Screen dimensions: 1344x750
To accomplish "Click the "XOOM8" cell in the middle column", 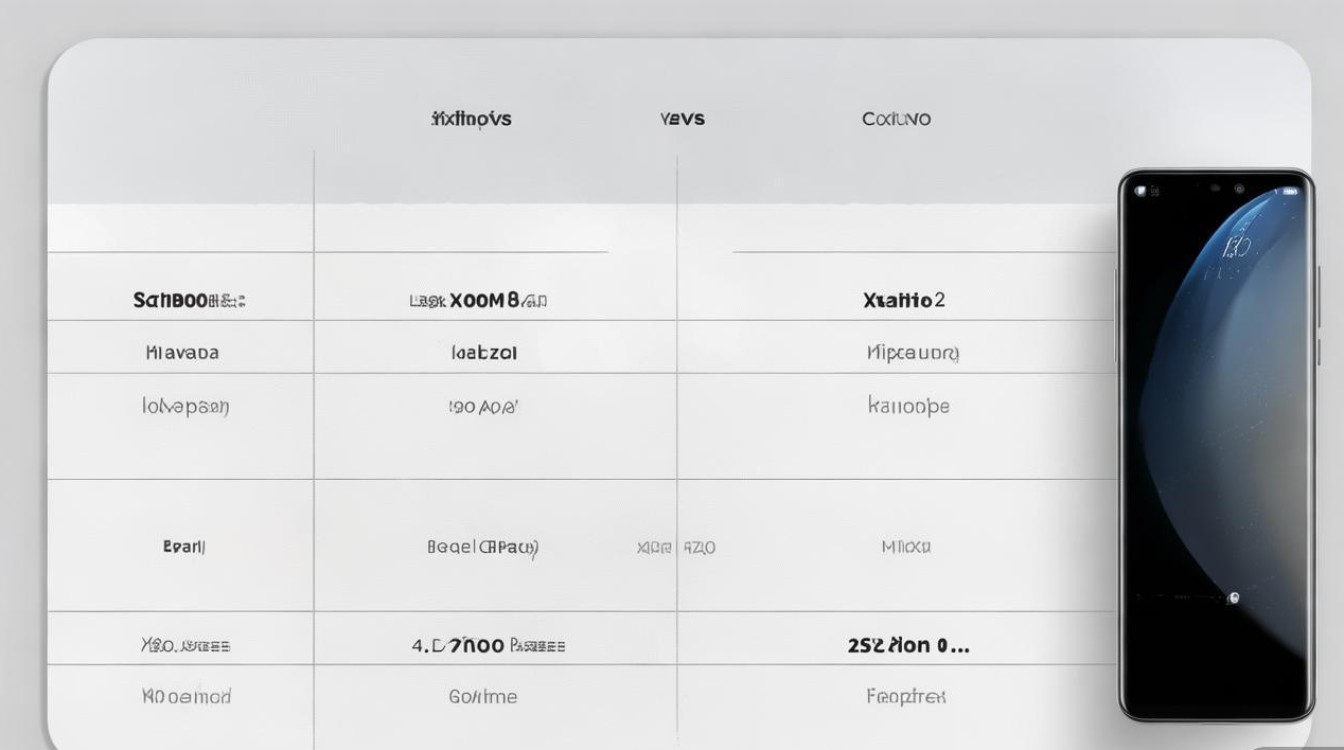I will pos(479,300).
